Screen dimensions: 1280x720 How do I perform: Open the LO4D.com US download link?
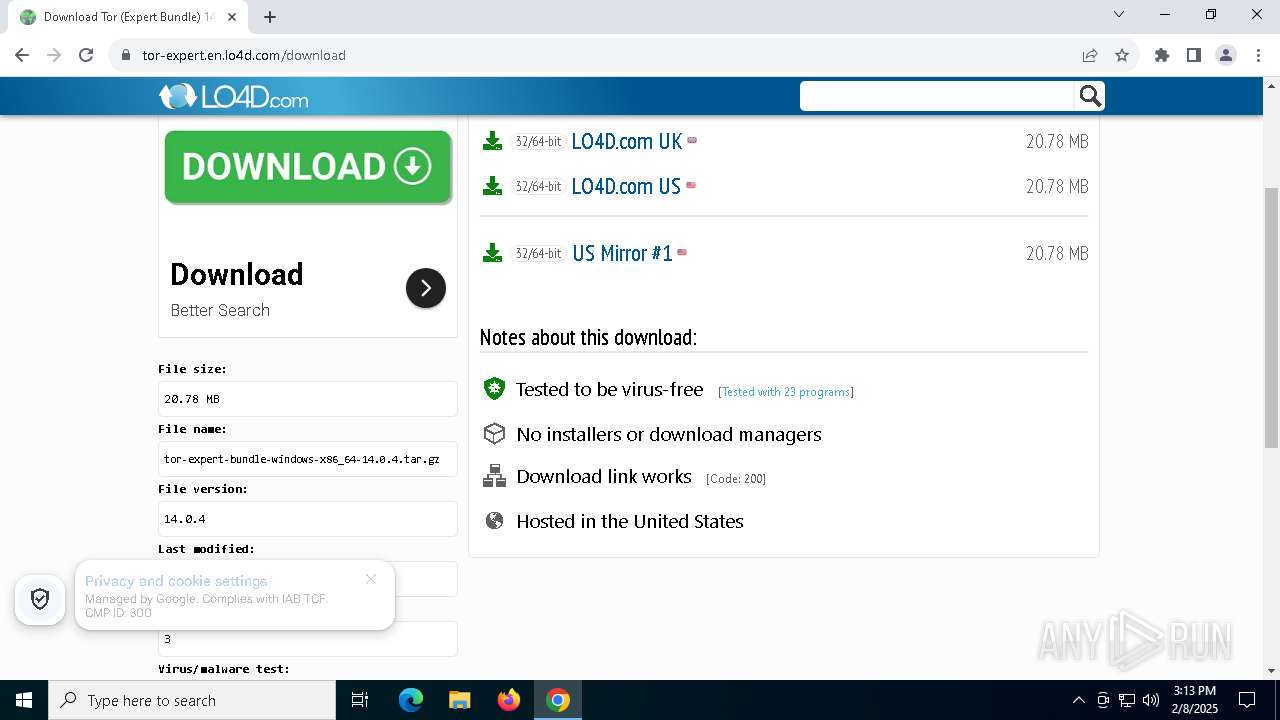(625, 186)
